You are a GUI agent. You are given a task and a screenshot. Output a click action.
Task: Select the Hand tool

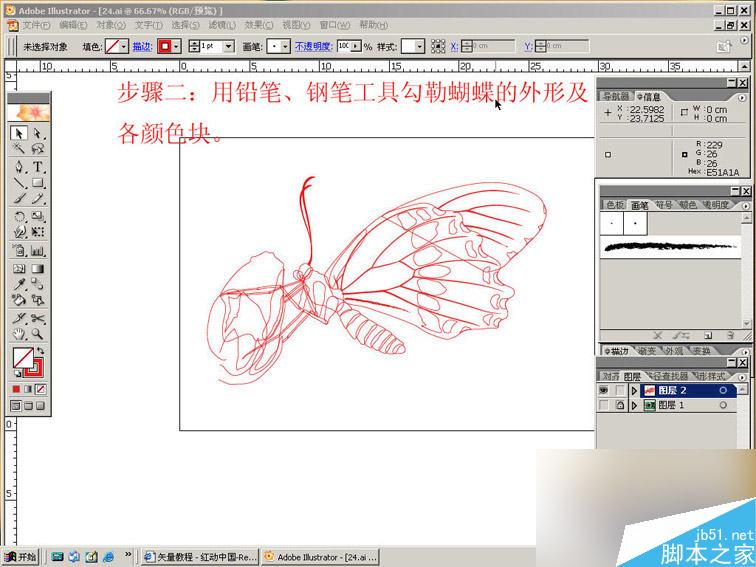[x=19, y=334]
